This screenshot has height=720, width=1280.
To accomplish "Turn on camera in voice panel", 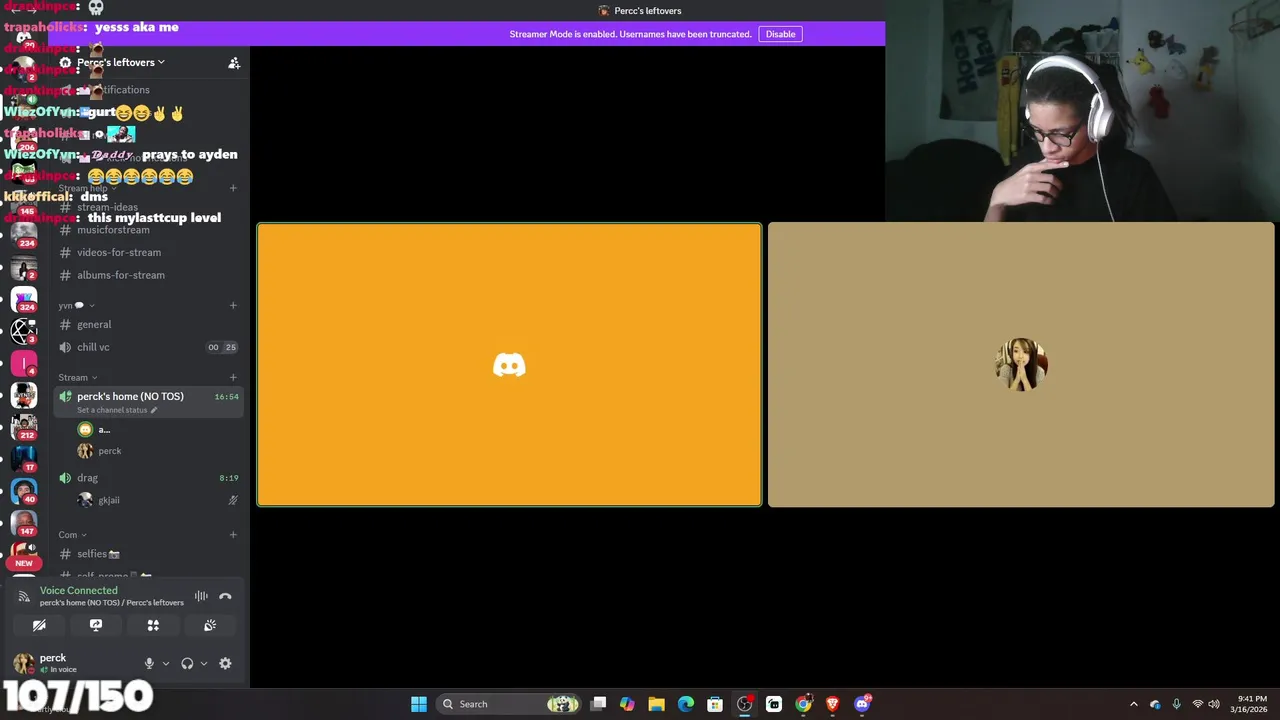I will tap(39, 625).
